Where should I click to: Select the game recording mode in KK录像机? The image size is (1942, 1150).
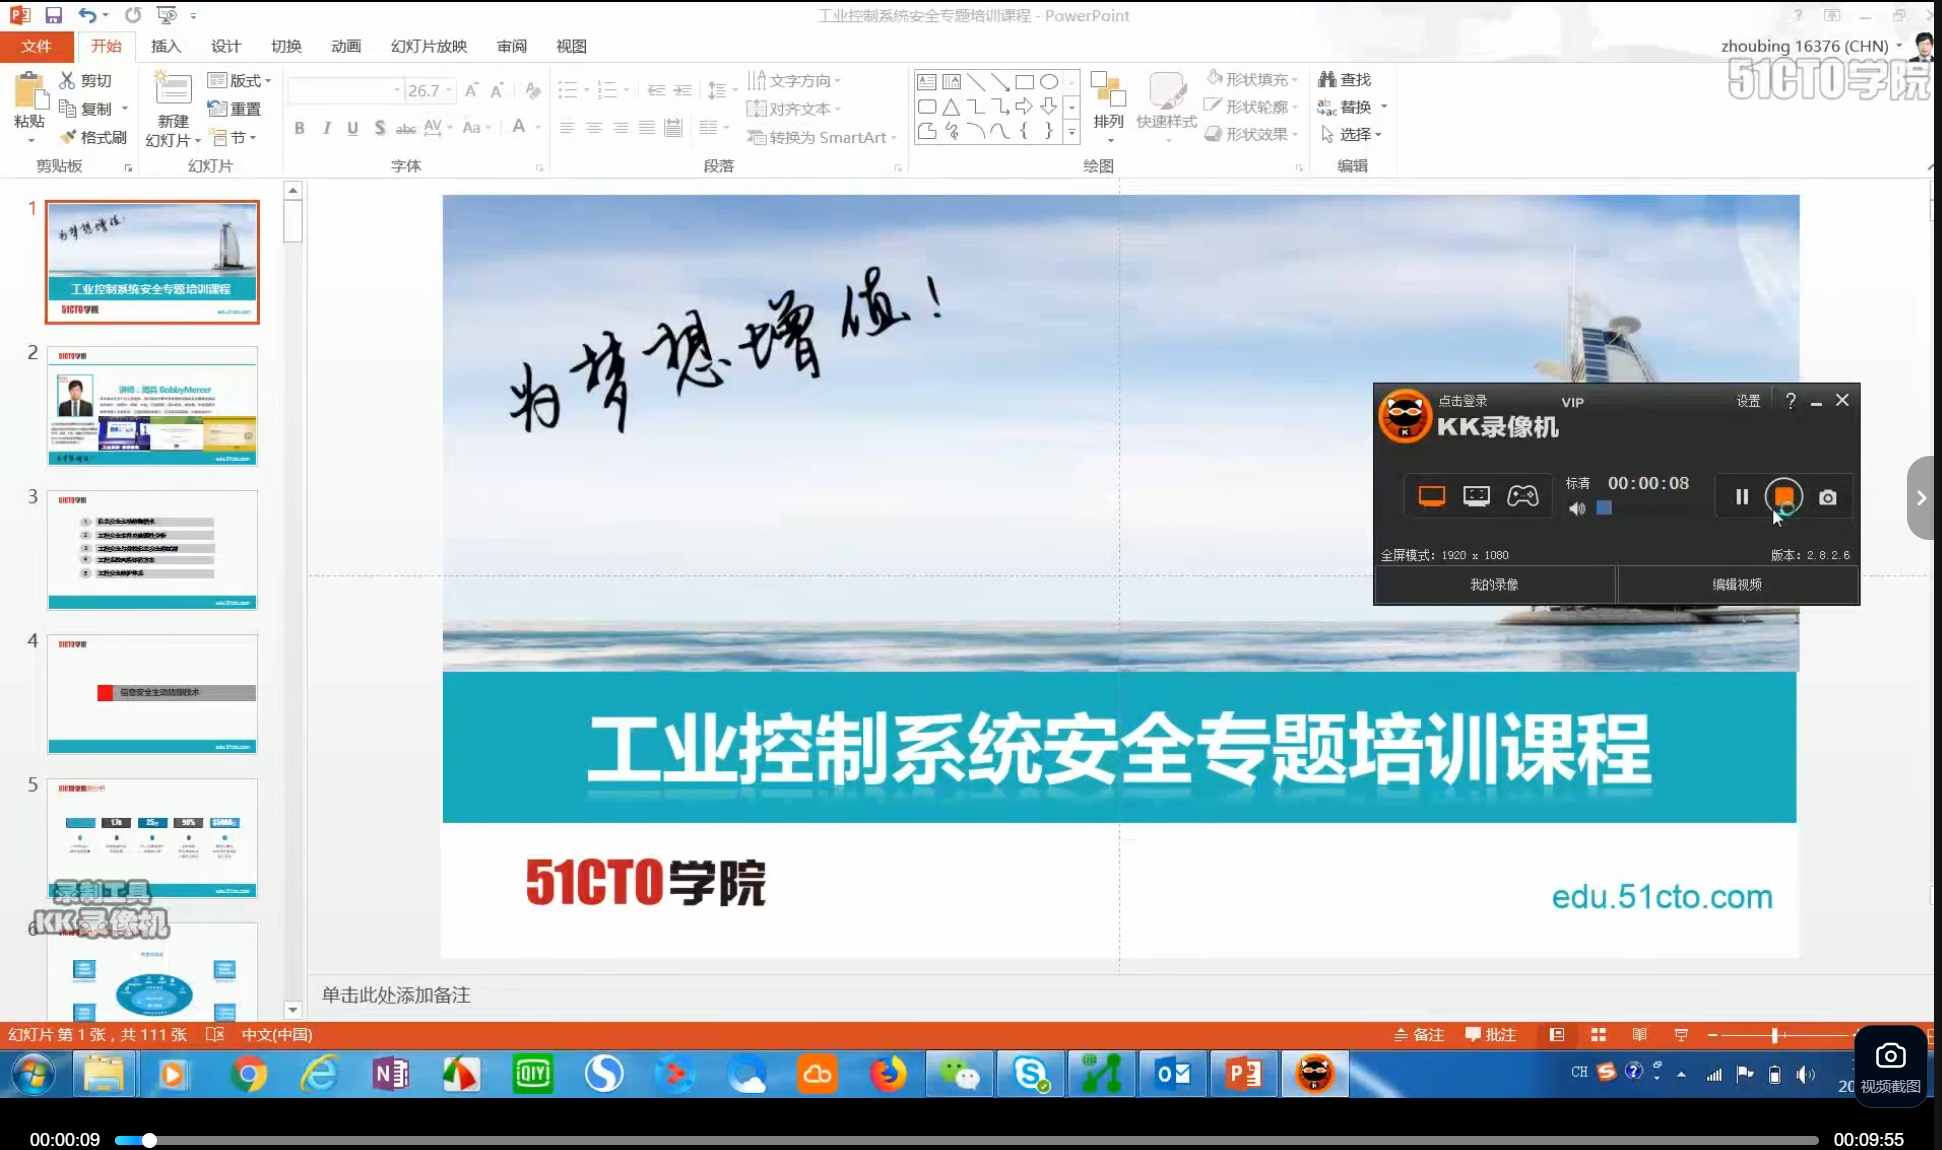1522,495
